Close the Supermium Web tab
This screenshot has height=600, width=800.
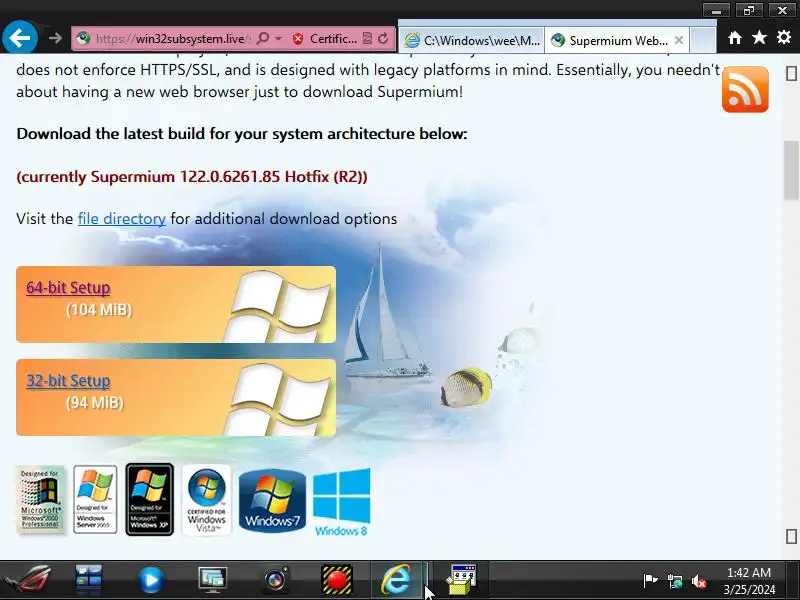679,40
